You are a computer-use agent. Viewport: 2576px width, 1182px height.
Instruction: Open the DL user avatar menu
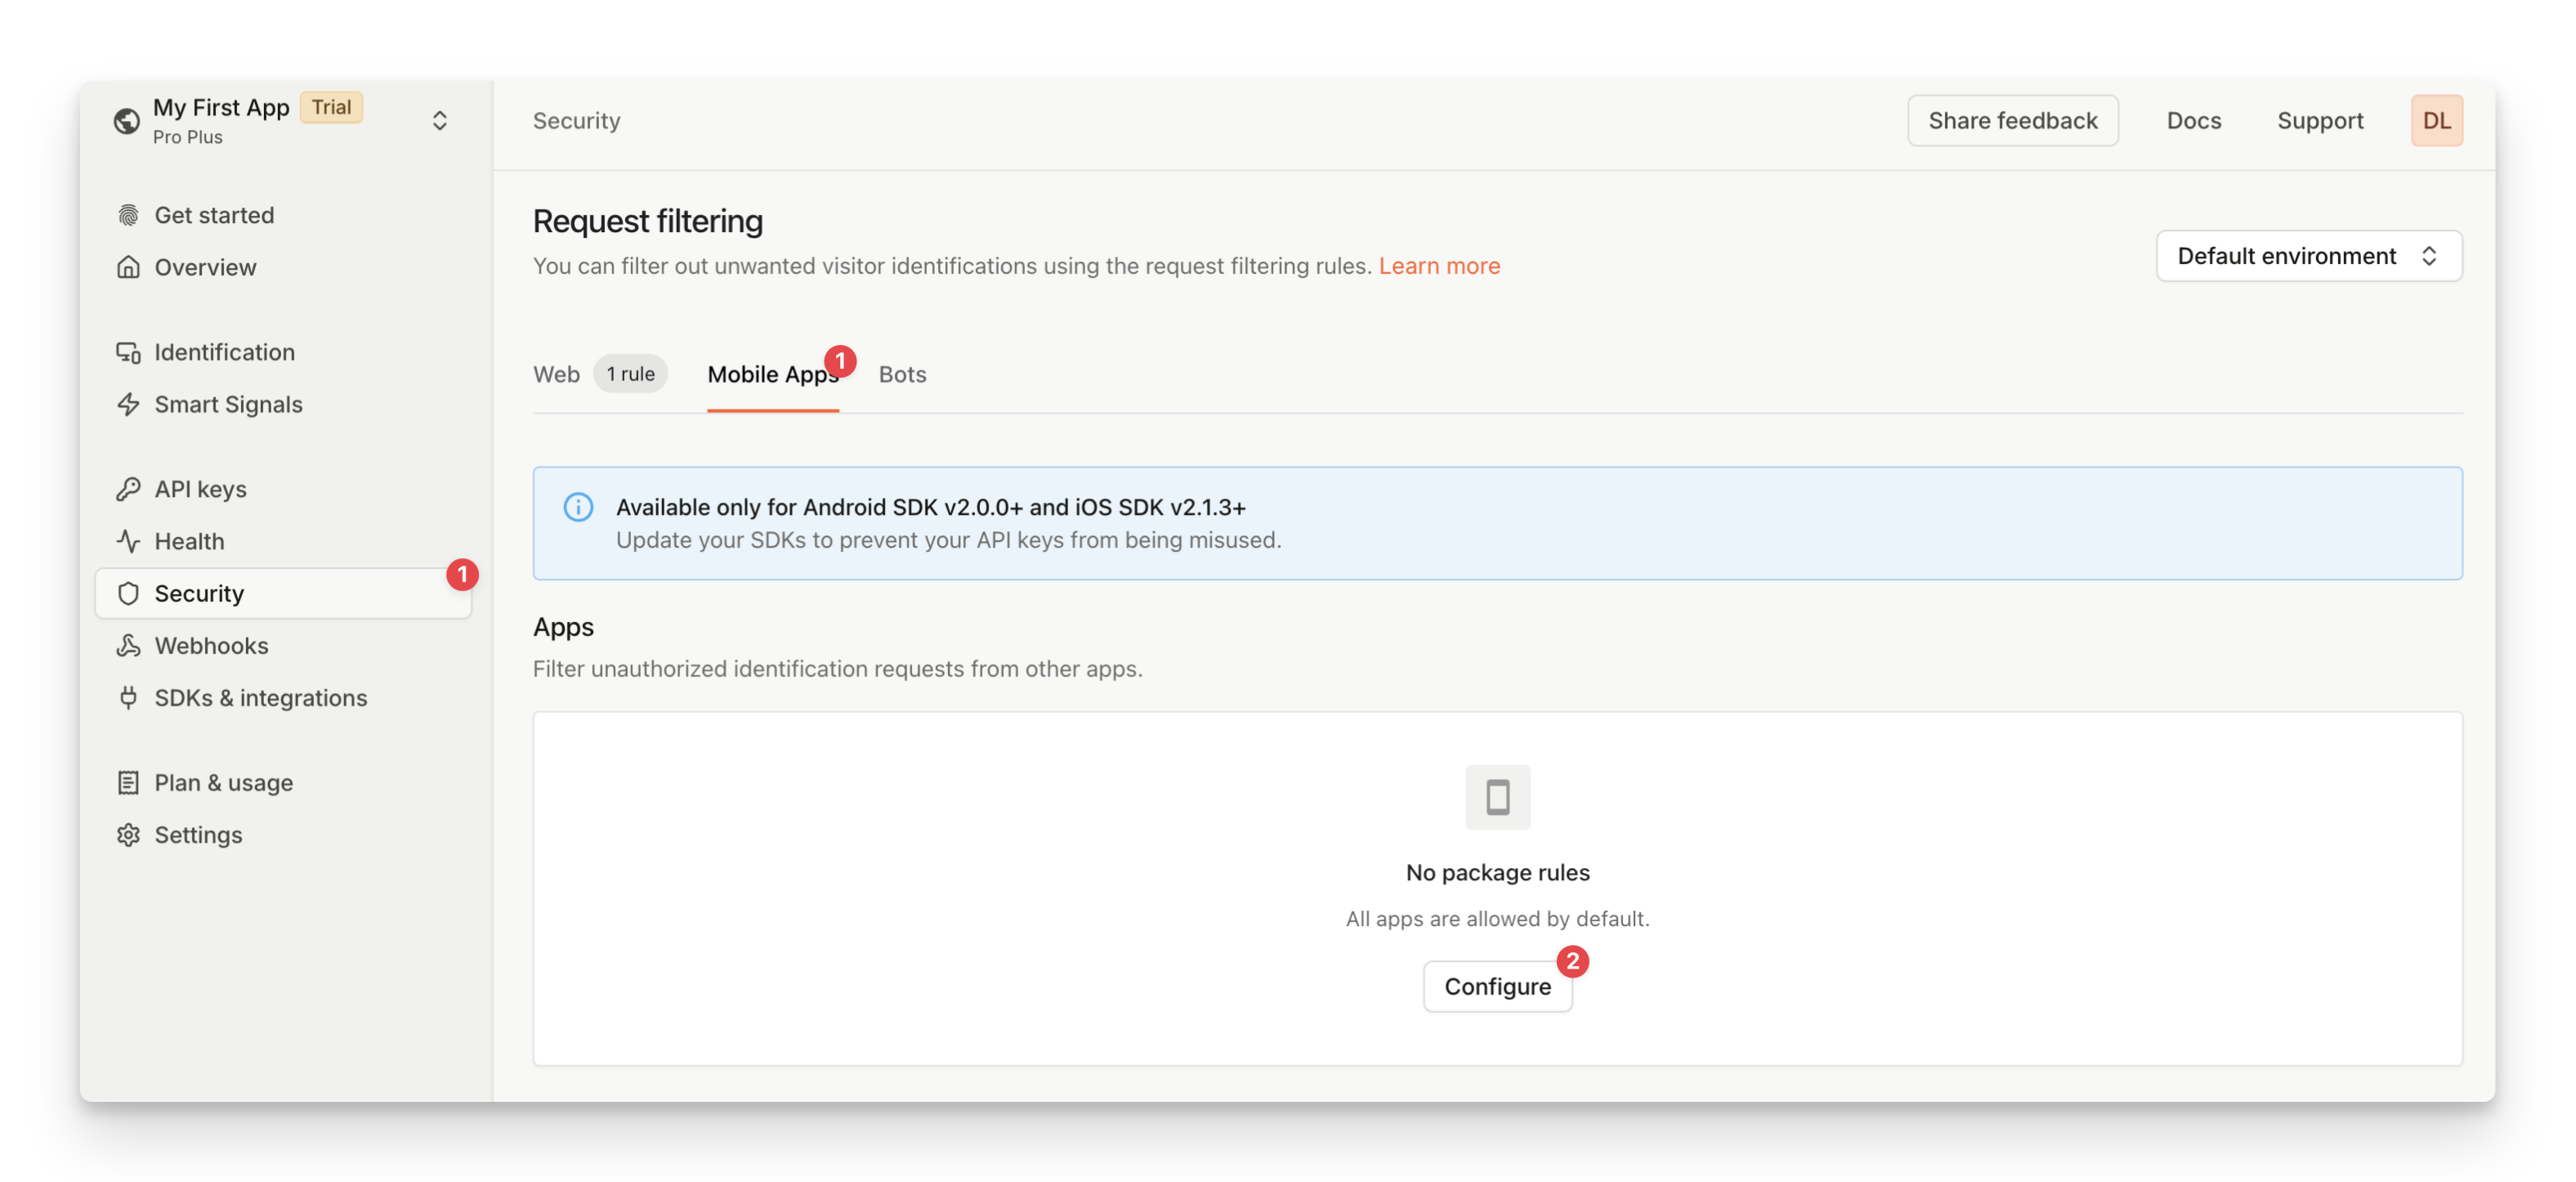[2436, 121]
